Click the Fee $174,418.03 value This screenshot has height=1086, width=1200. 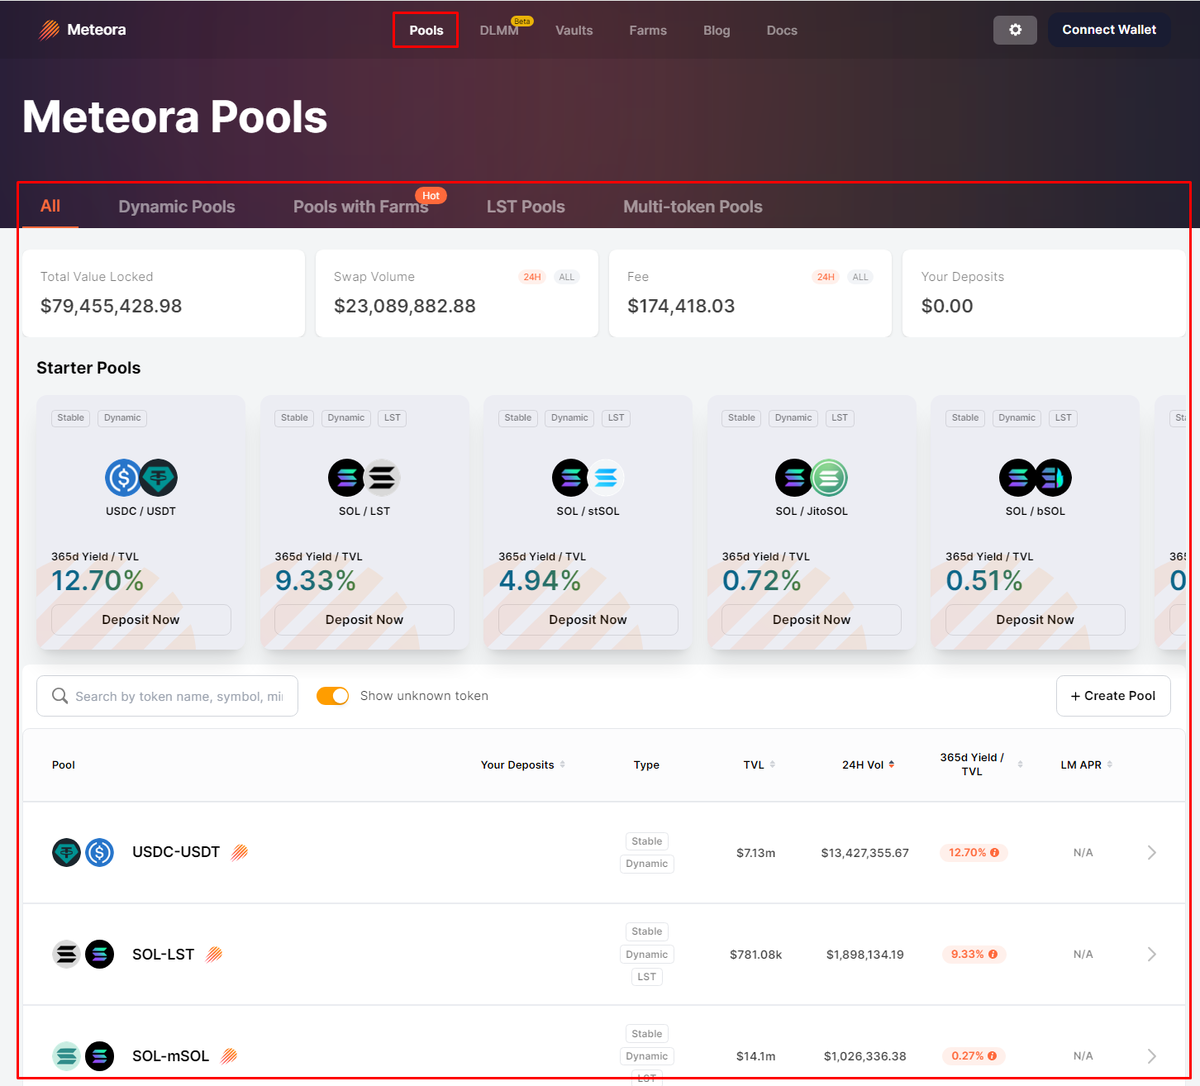[681, 306]
